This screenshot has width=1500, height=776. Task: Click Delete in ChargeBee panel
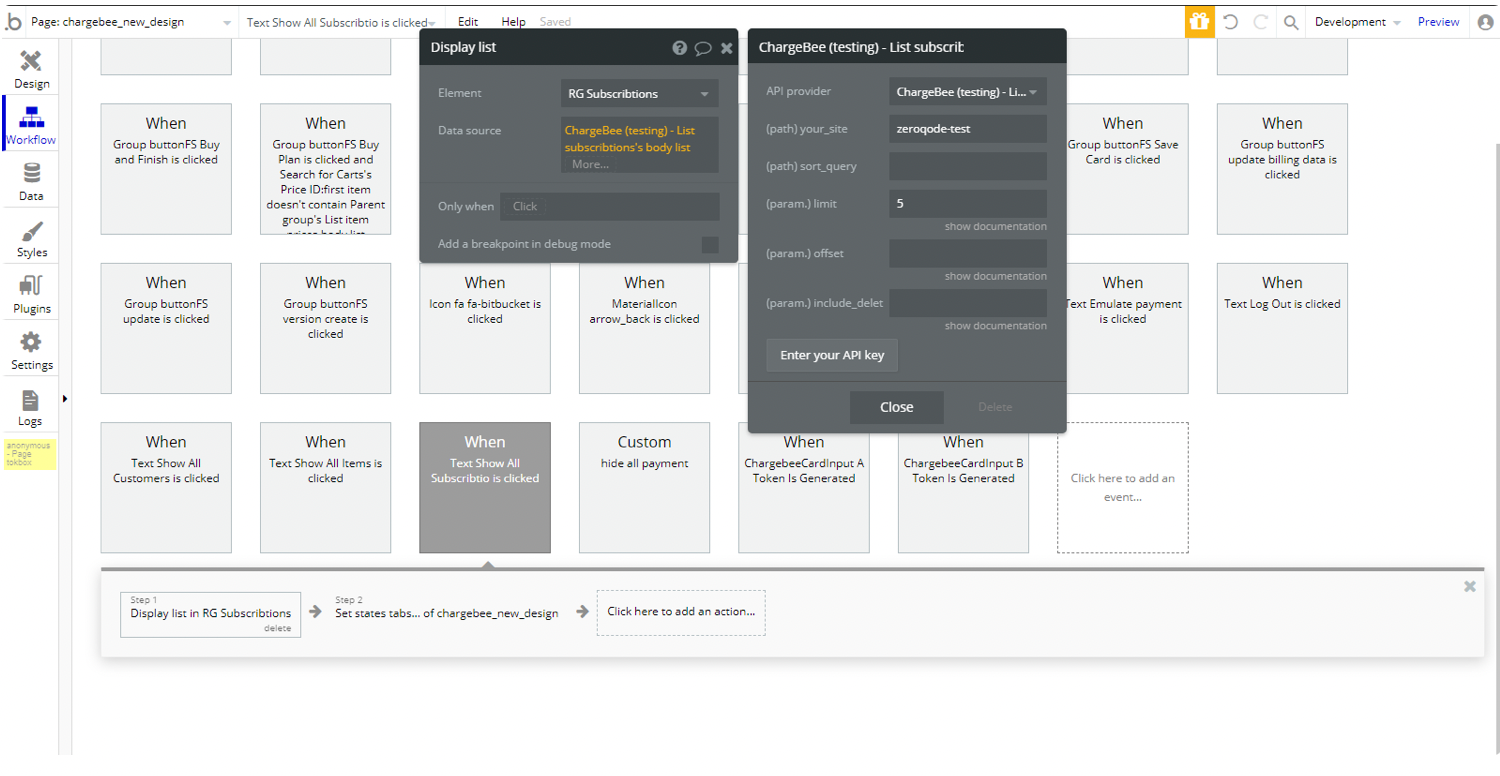click(995, 407)
